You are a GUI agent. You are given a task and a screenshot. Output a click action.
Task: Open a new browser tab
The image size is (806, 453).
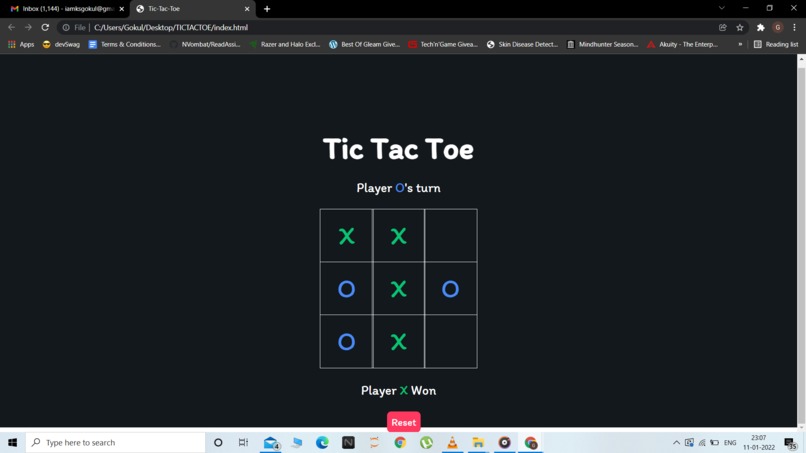click(x=267, y=9)
